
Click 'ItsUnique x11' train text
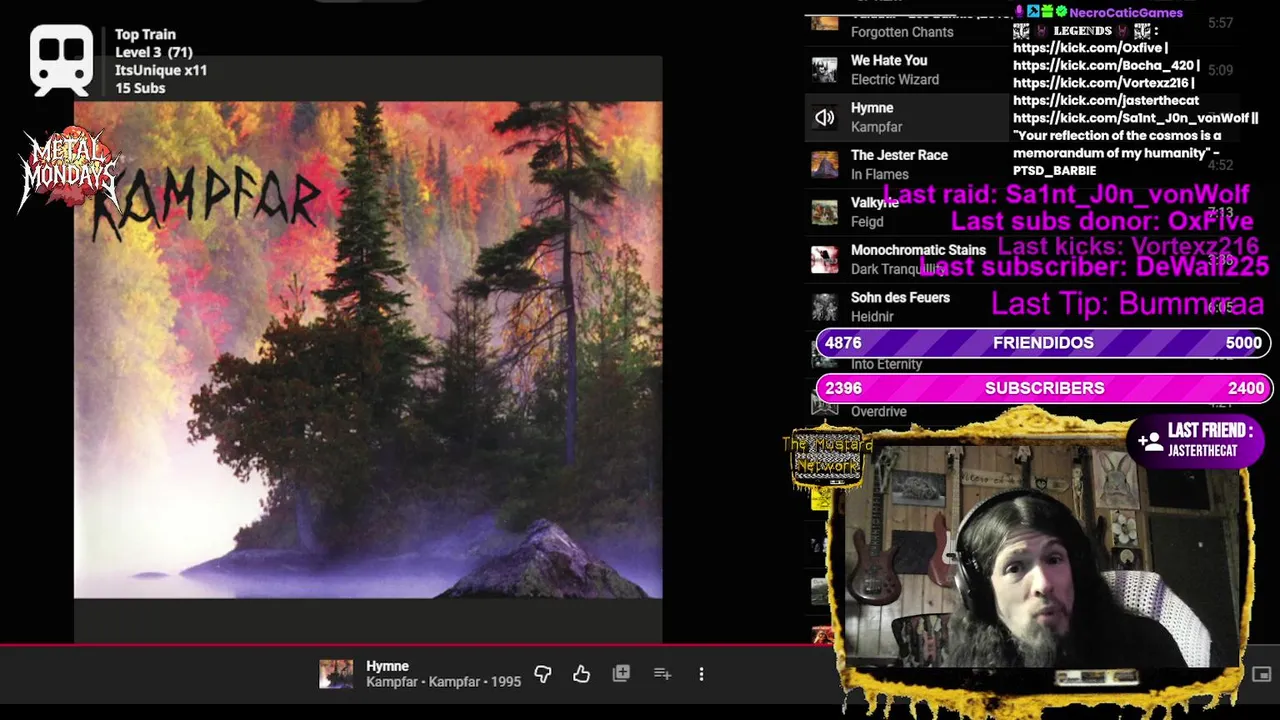click(x=161, y=70)
